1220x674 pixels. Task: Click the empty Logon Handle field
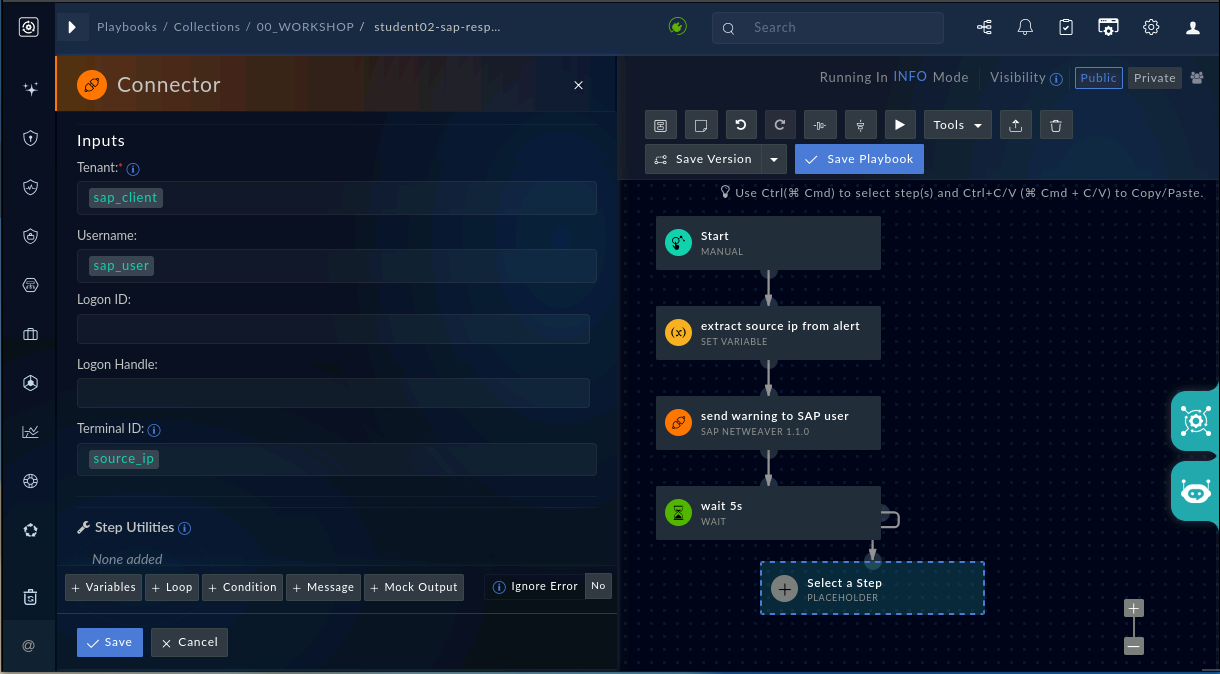pos(333,393)
